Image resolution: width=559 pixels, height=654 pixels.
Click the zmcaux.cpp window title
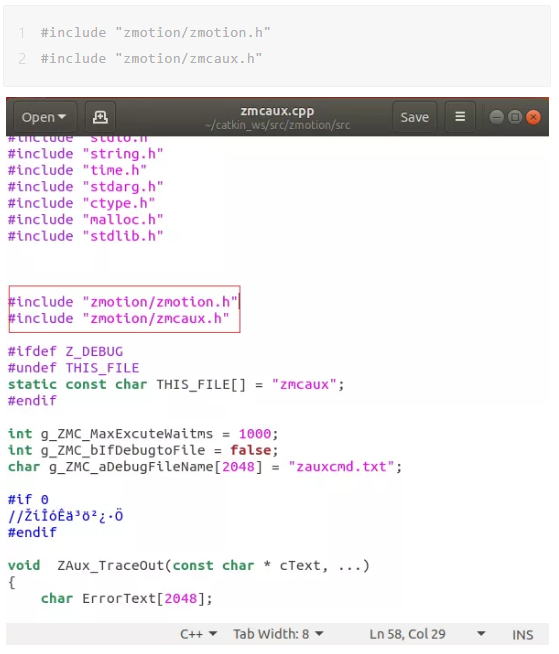[x=277, y=111]
